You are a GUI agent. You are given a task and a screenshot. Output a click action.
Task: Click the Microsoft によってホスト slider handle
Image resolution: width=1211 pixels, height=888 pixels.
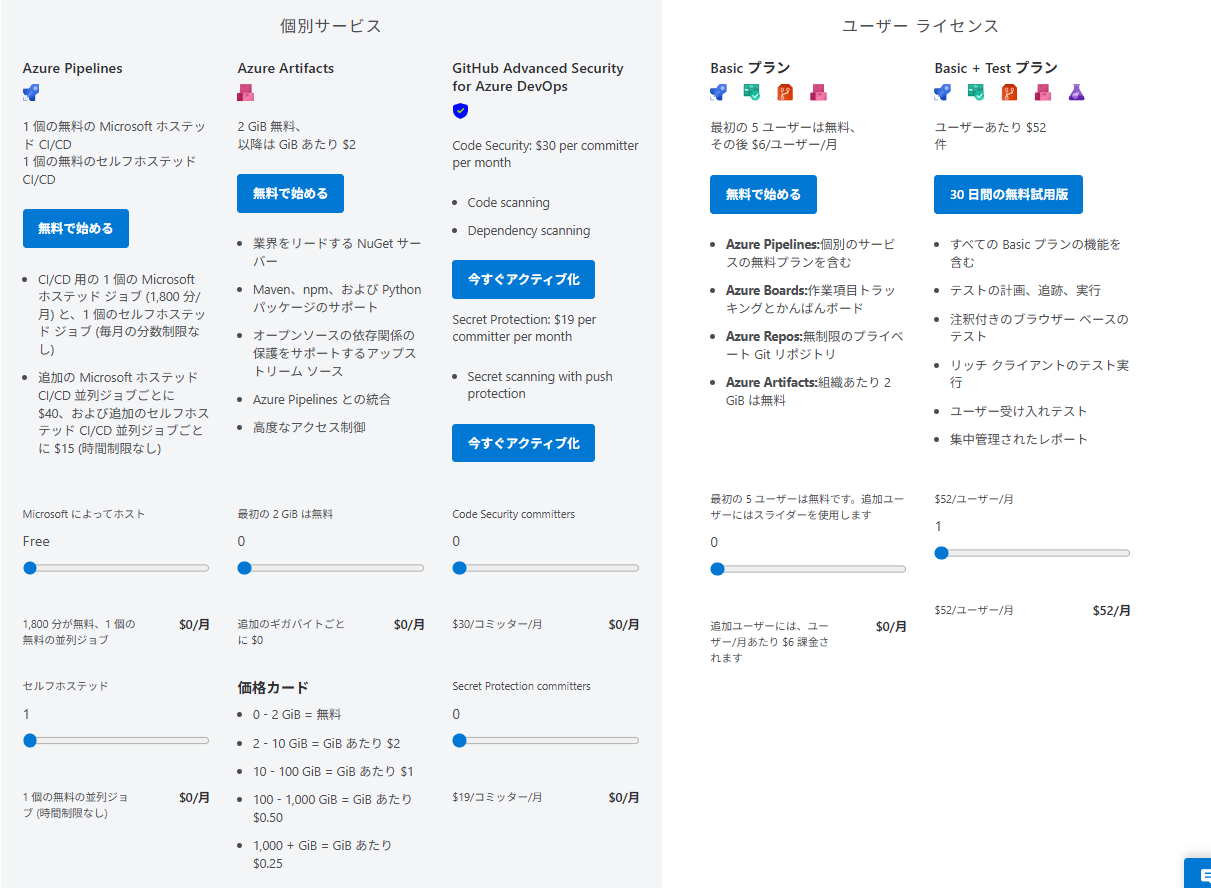(x=30, y=568)
